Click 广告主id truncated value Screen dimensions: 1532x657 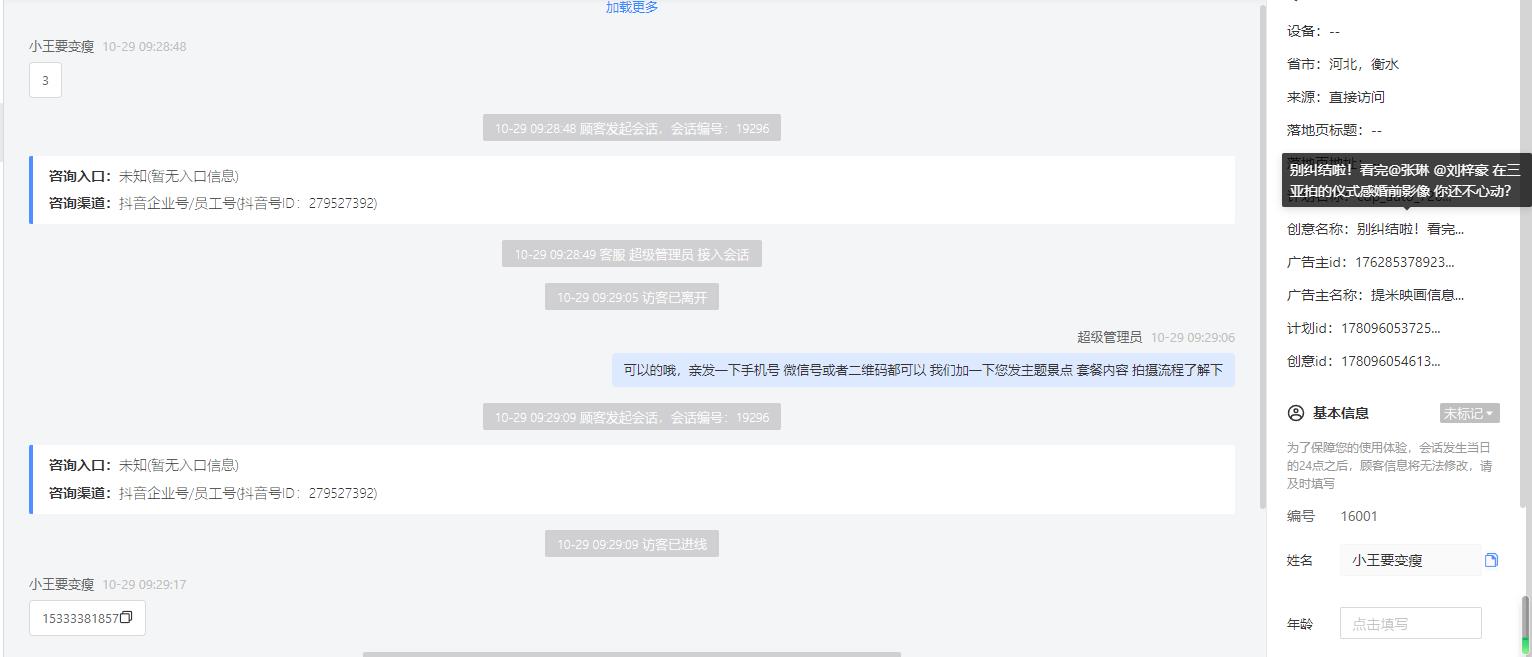coord(1404,262)
